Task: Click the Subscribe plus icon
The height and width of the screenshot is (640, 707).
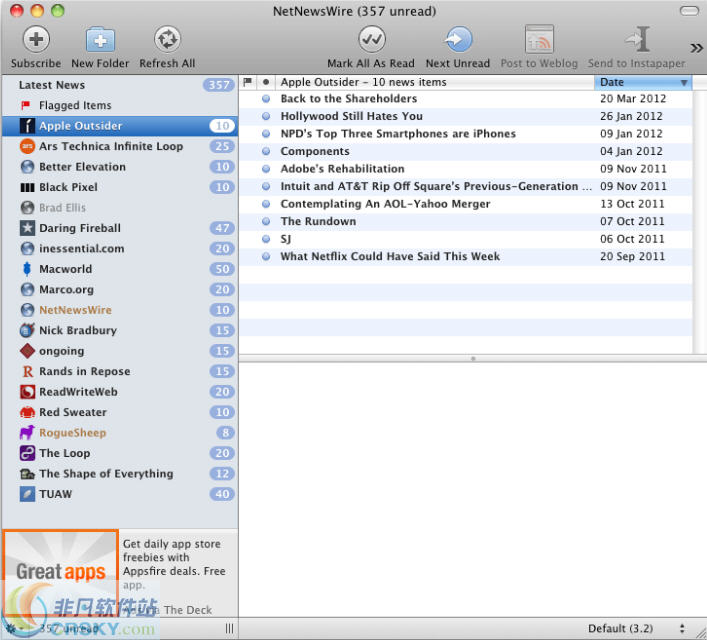Action: [x=36, y=39]
